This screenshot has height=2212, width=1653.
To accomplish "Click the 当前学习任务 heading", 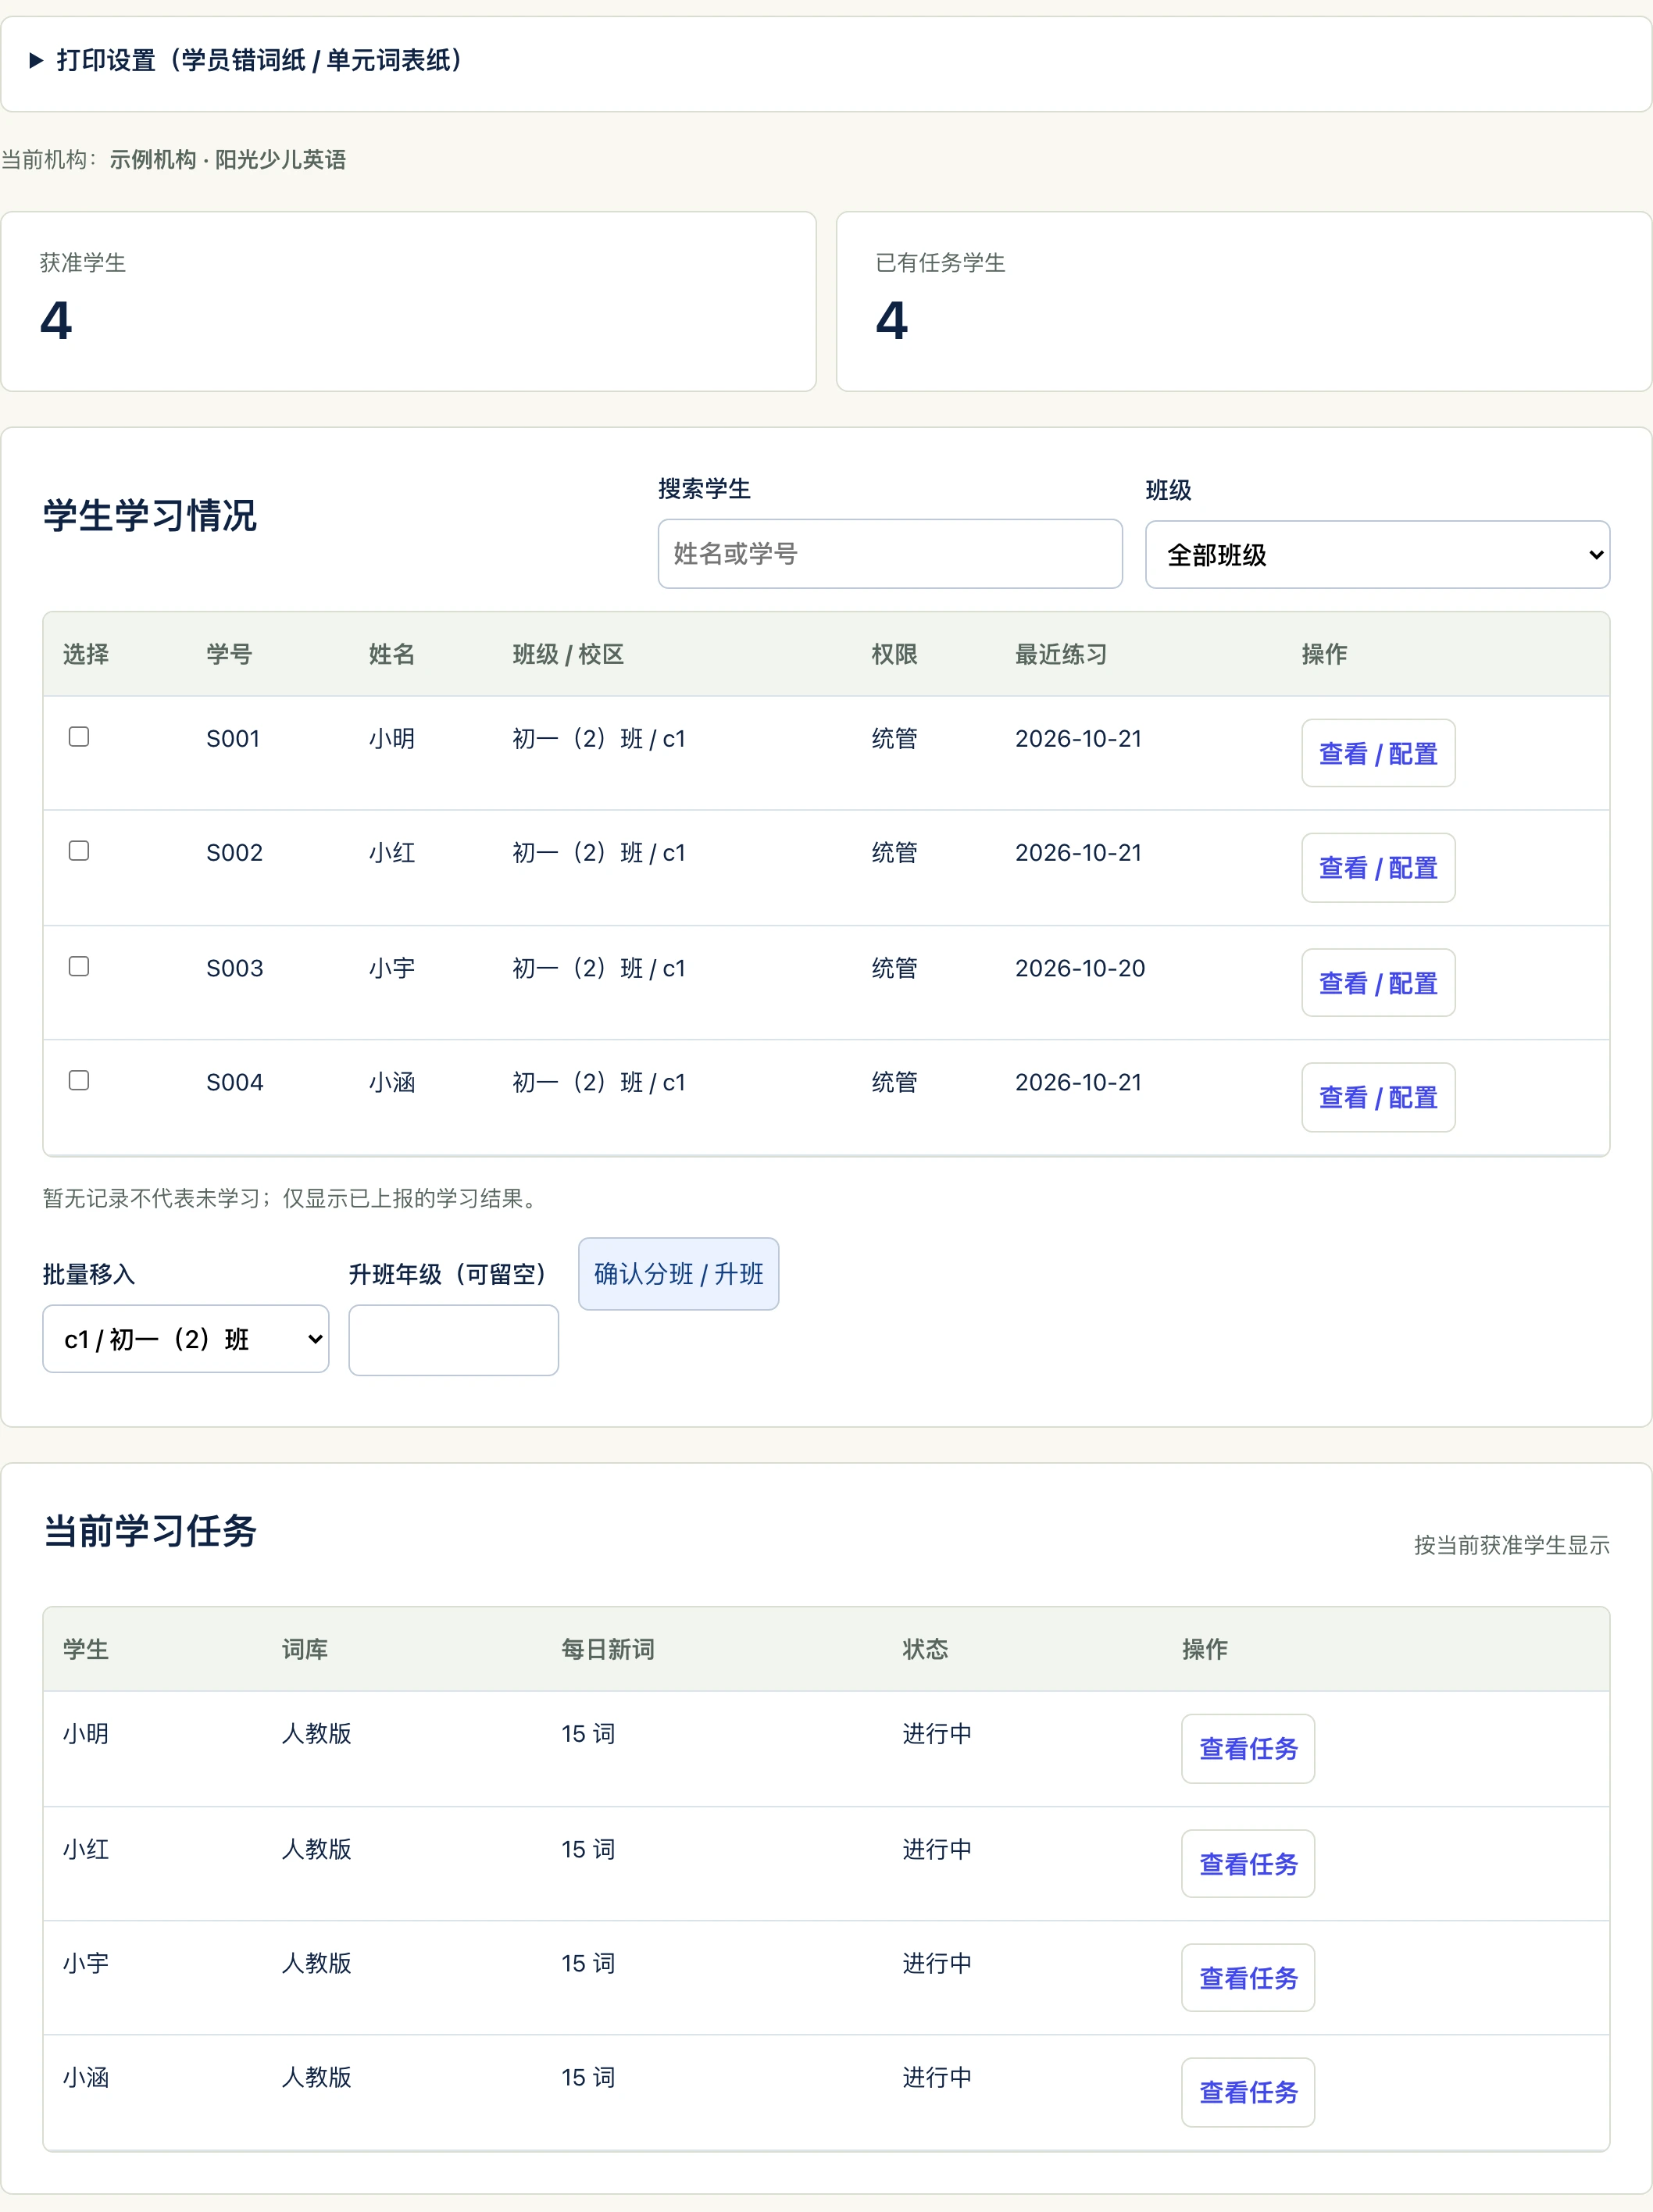I will 150,1531.
